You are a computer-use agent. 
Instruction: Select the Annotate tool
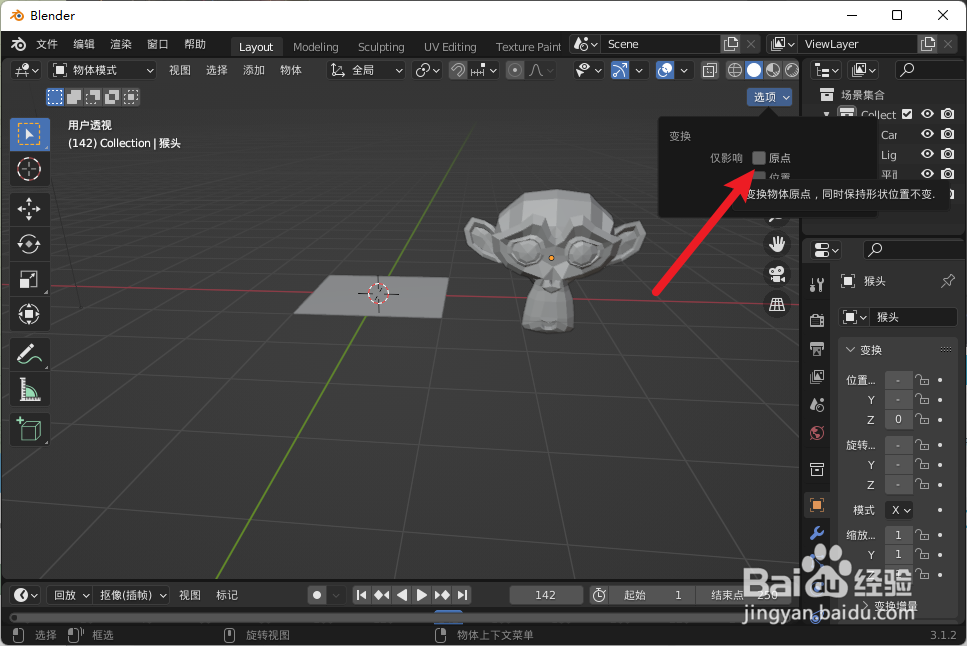pyautogui.click(x=29, y=354)
